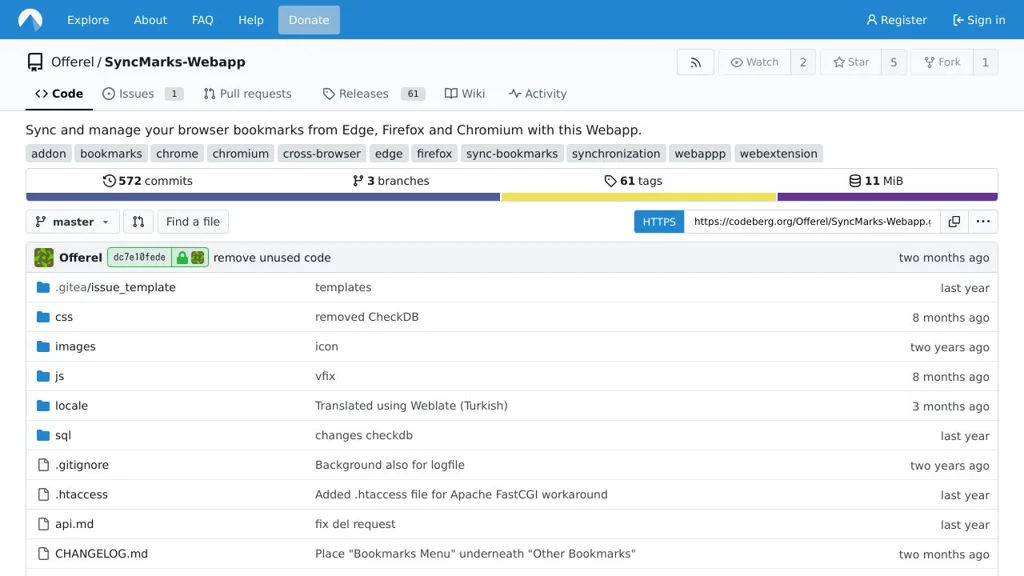Viewport: 1024px width, 576px height.
Task: Open the compare branches icon button
Action: 138,222
